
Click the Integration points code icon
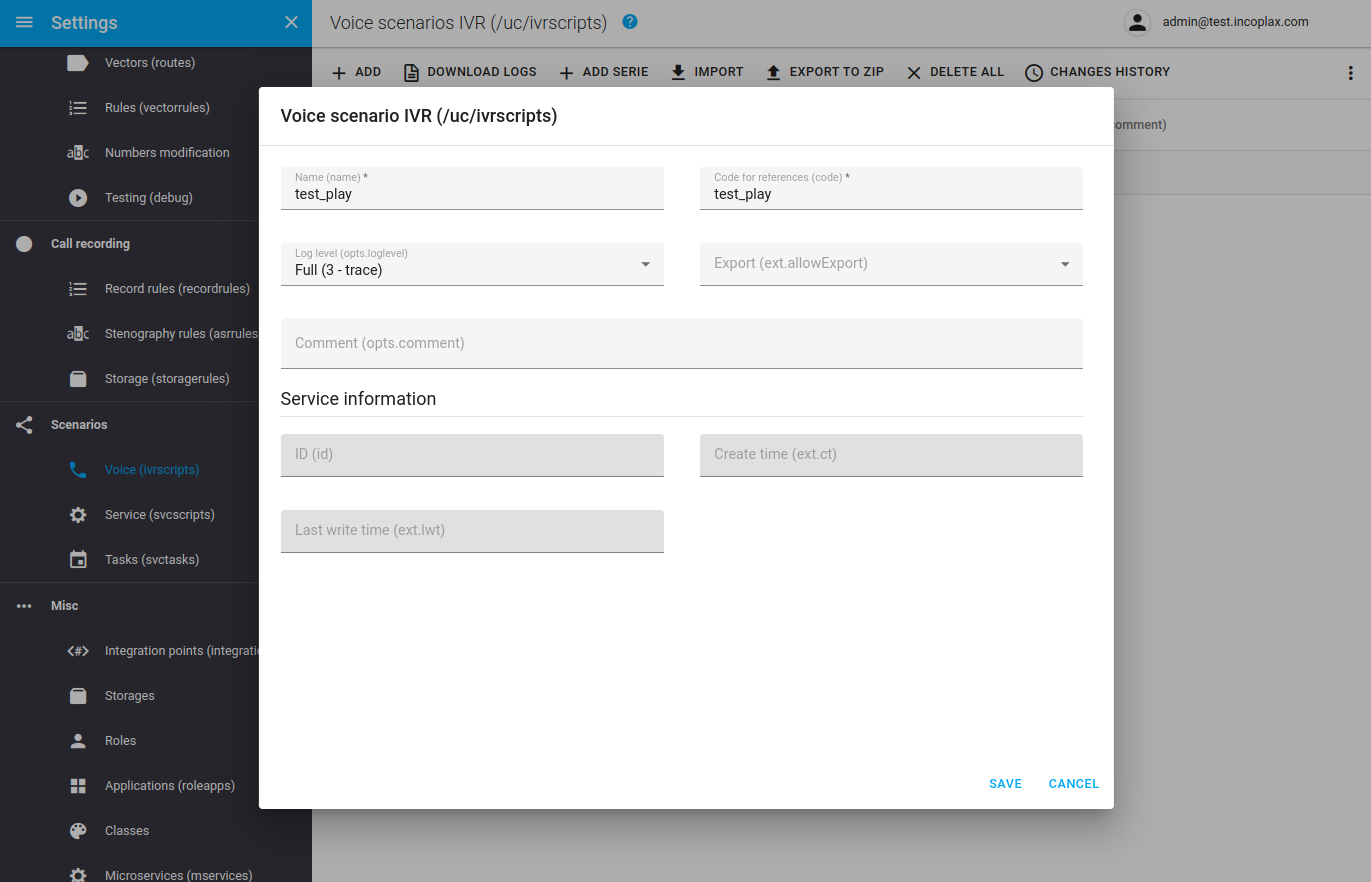tap(78, 651)
